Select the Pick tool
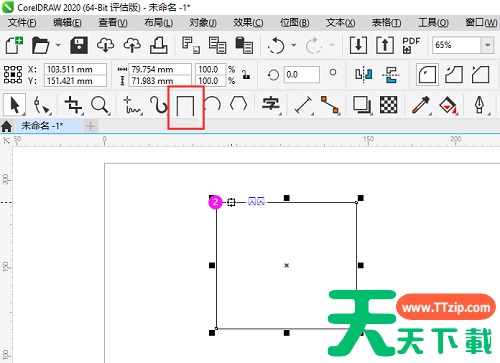500x363 pixels. [14, 105]
